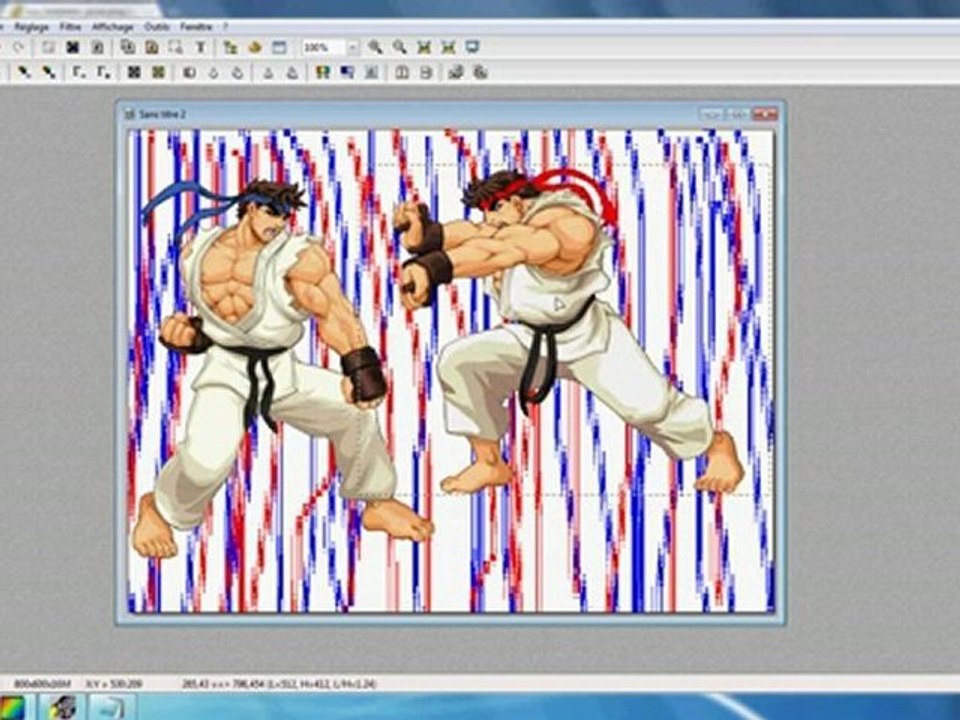This screenshot has height=720, width=960.
Task: Apply the old photo sepia icon
Action: tap(158, 72)
